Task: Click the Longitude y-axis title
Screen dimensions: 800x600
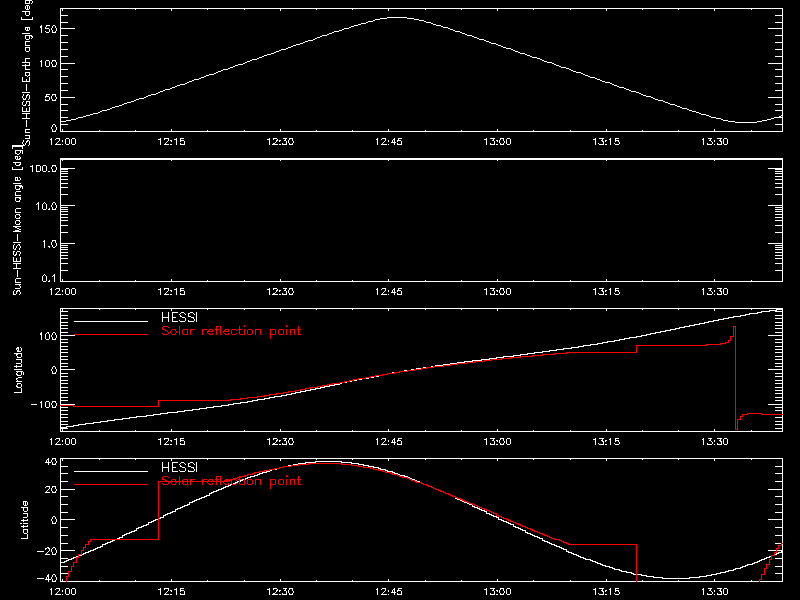Action: (18, 370)
